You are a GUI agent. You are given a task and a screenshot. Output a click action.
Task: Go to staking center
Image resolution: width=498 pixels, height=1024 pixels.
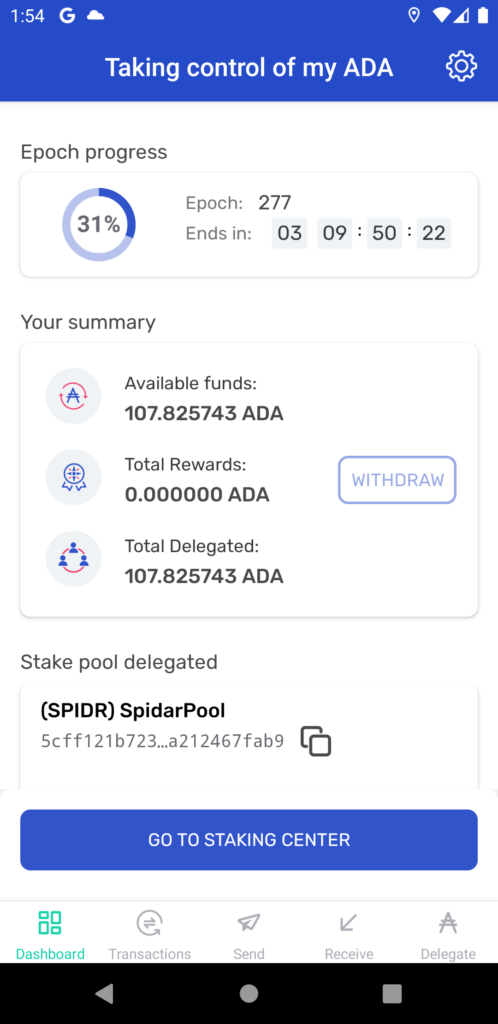[x=249, y=840]
